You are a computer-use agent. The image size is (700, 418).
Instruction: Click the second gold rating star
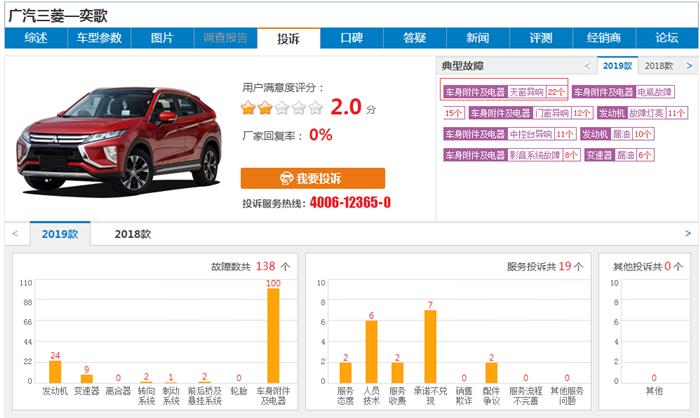pos(265,108)
